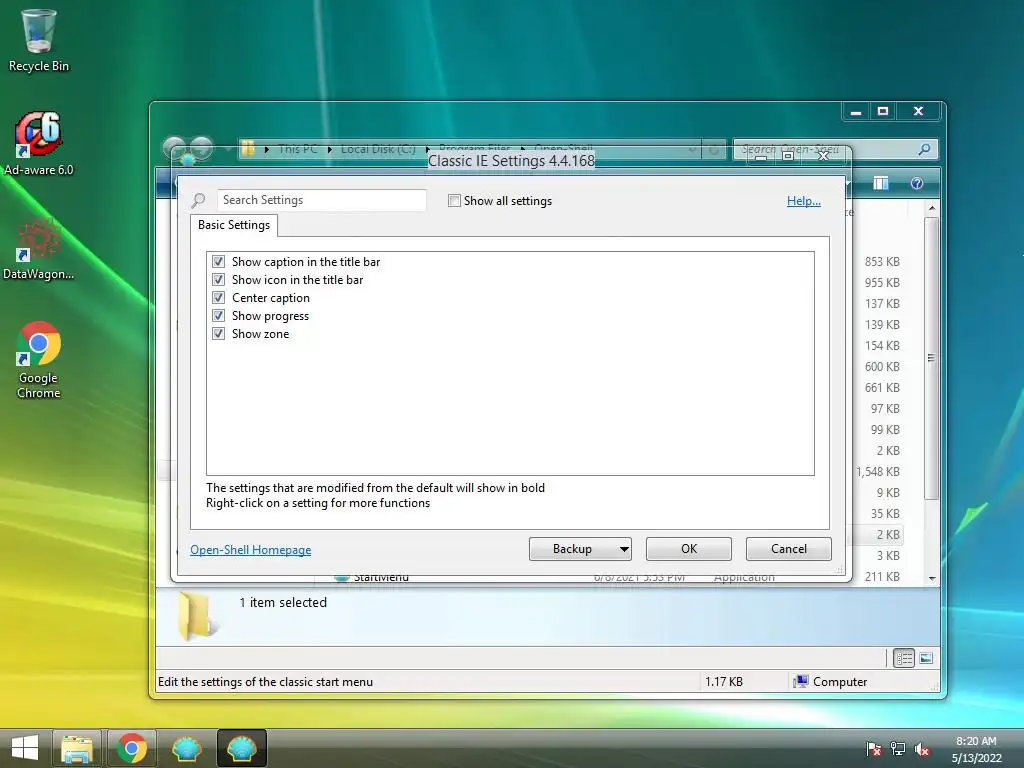The image size is (1024, 768).
Task: Uncheck Show caption in the title bar
Action: pyautogui.click(x=218, y=262)
